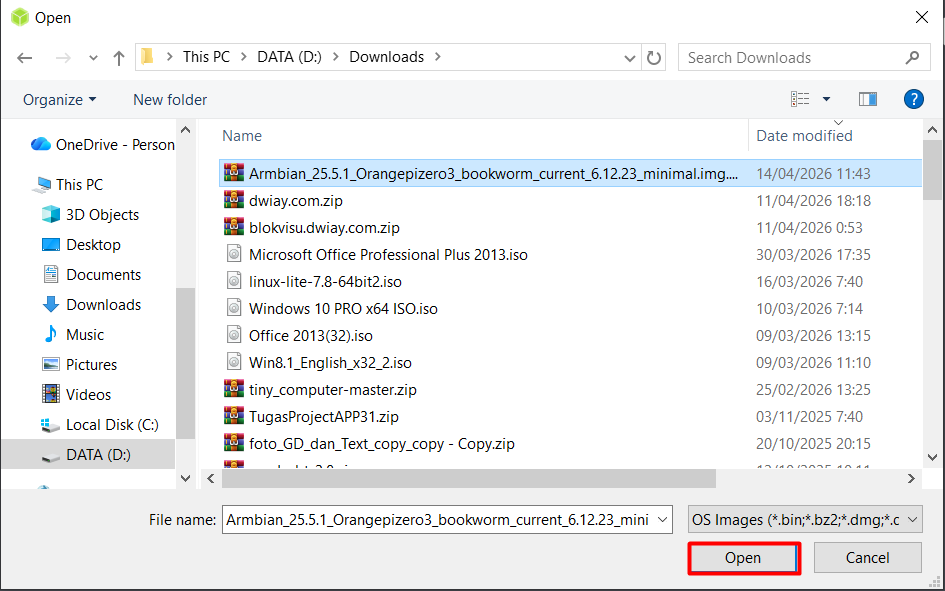Image resolution: width=945 pixels, height=591 pixels.
Task: Open the Organize menu
Action: tap(60, 100)
